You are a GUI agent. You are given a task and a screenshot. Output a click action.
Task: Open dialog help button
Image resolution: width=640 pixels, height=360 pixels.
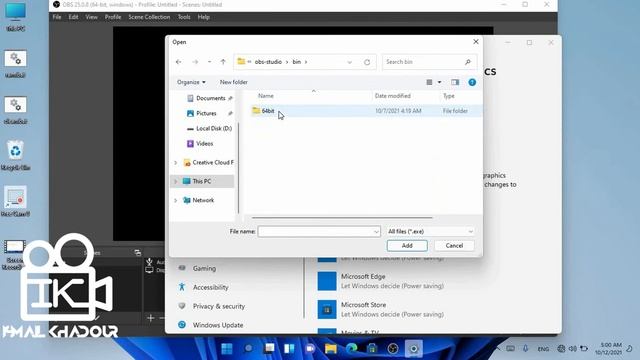click(x=472, y=82)
